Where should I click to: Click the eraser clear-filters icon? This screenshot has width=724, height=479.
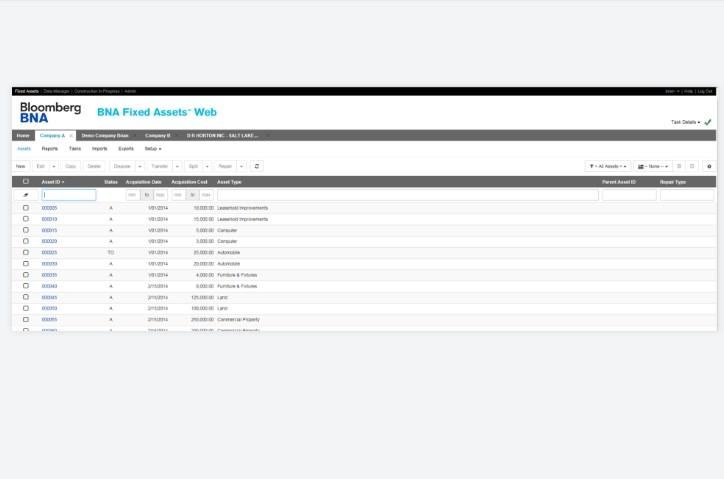click(26, 195)
